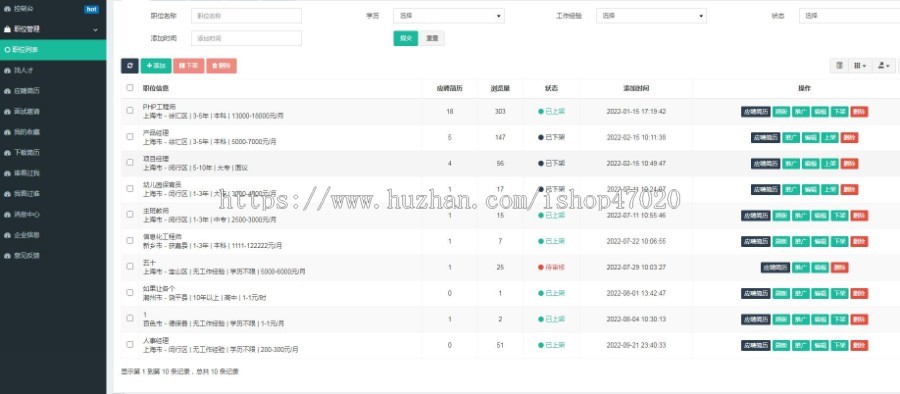Click the dark refresh icon button
This screenshot has width=900, height=394.
click(x=130, y=66)
